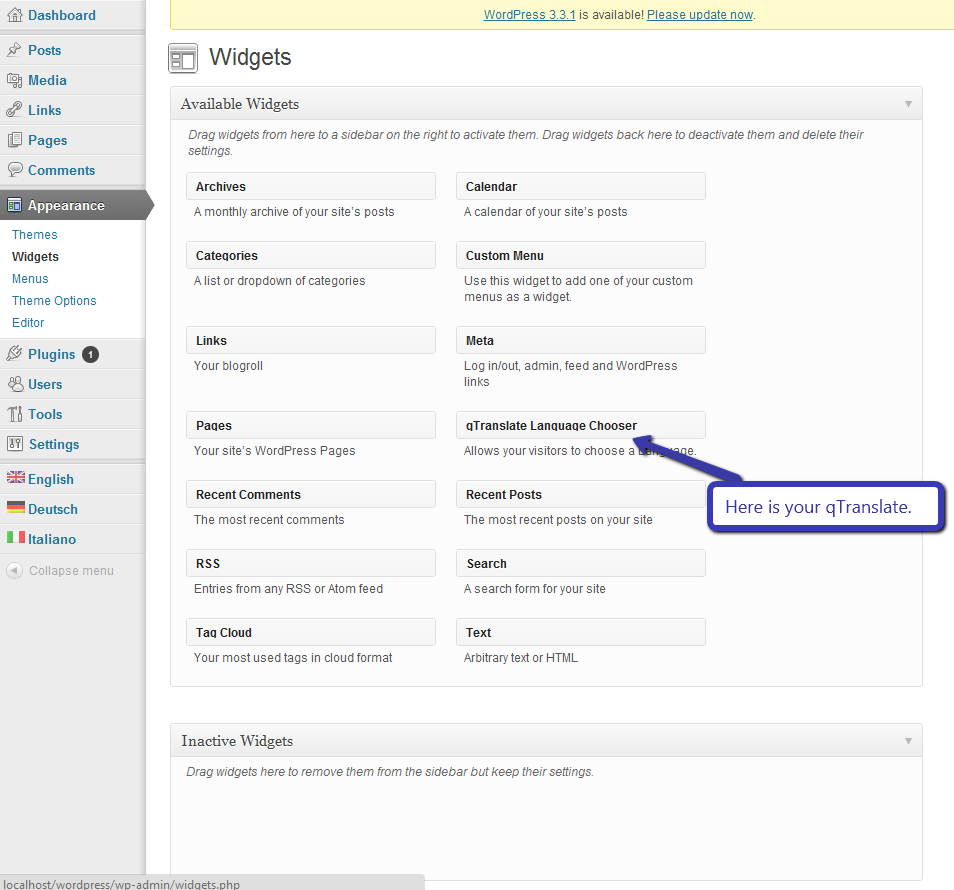Select the Text widget
Viewport: 954px width, 890px height.
click(581, 632)
